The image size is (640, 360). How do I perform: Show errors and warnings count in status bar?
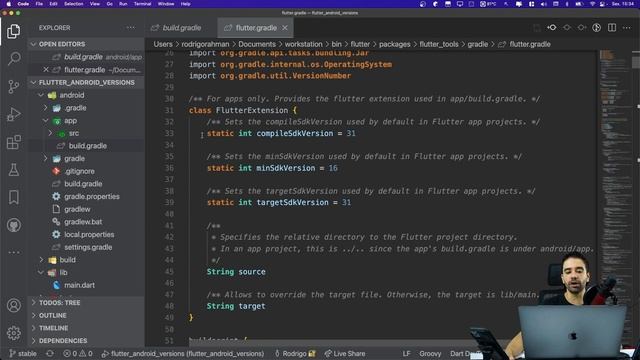[78, 353]
